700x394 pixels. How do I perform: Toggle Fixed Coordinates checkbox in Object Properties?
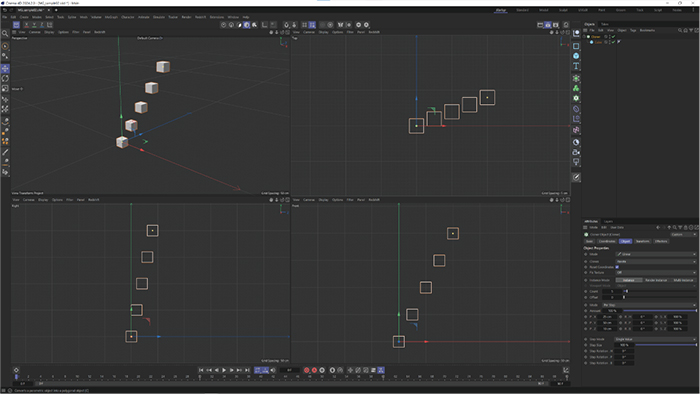click(x=617, y=267)
